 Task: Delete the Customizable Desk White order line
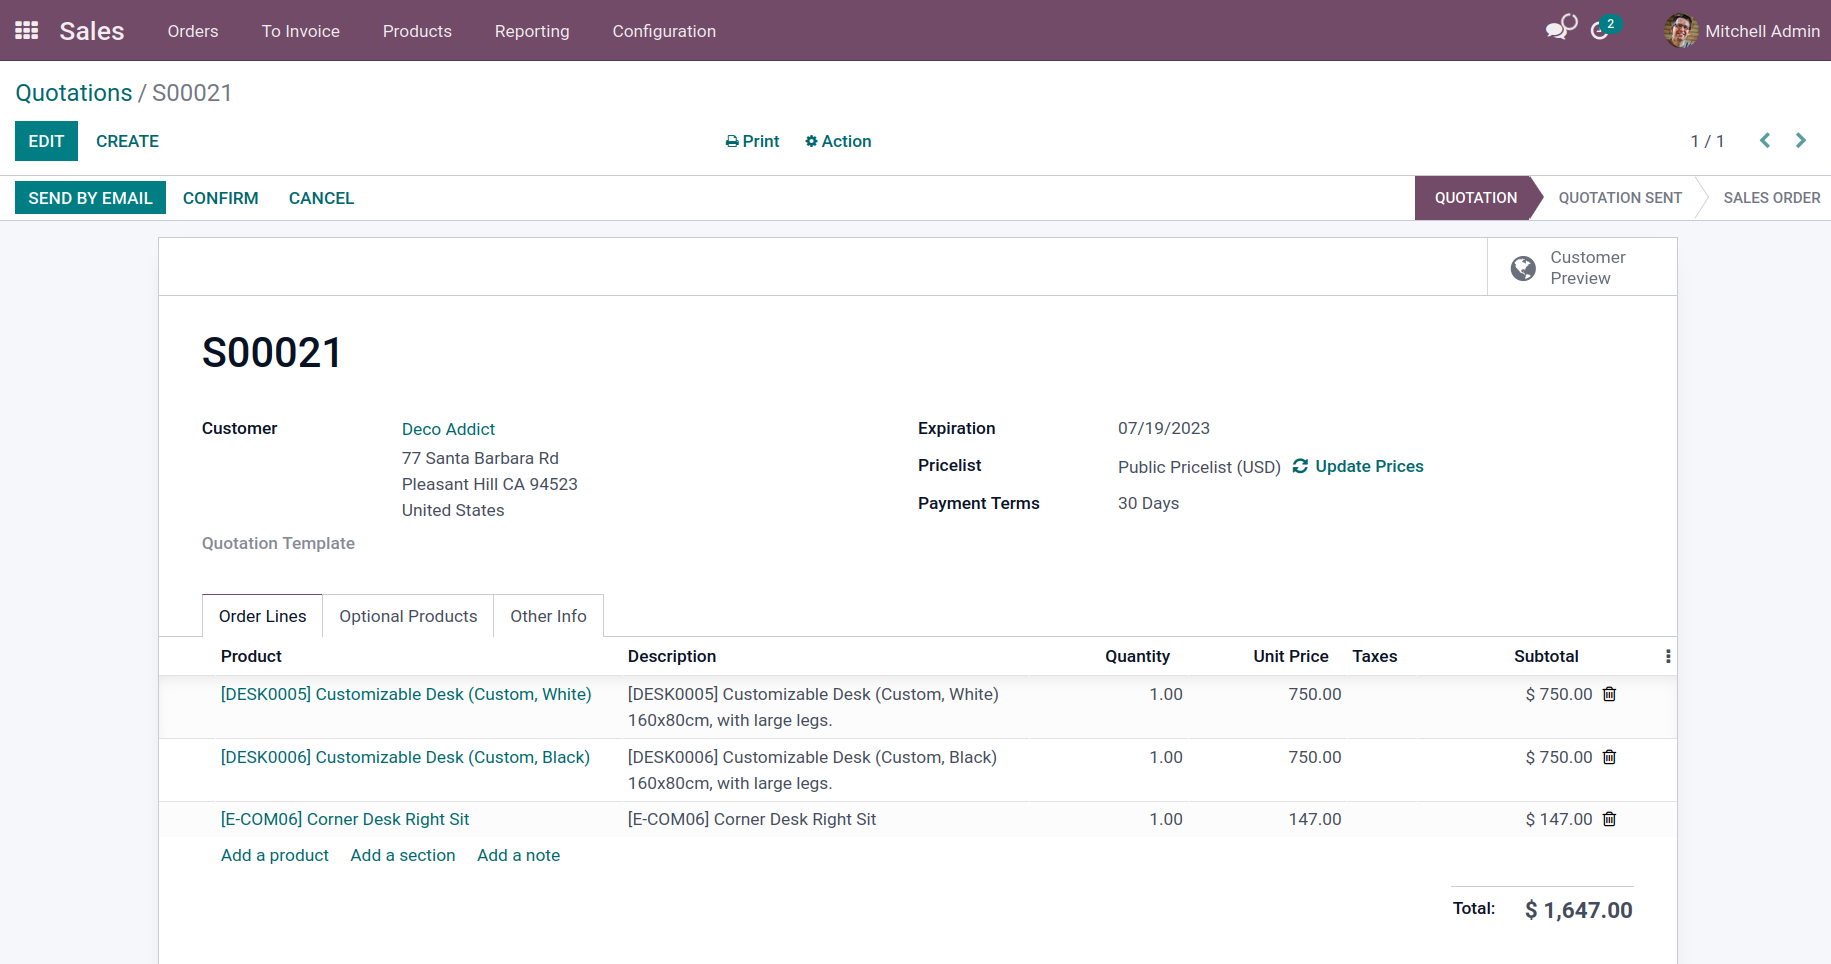[1609, 694]
